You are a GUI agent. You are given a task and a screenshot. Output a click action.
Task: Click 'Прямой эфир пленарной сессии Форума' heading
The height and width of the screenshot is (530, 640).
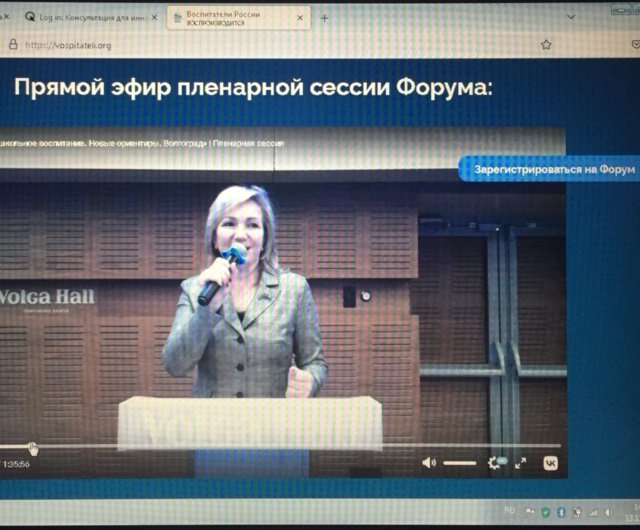[253, 87]
